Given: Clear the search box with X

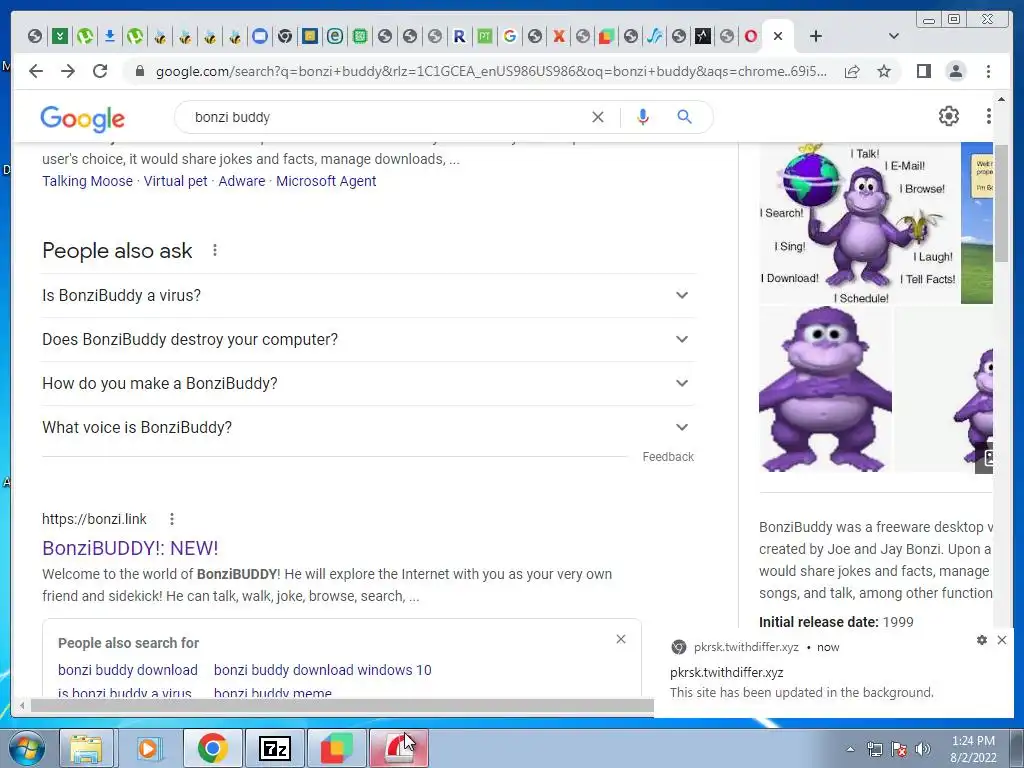Looking at the screenshot, I should tap(598, 117).
